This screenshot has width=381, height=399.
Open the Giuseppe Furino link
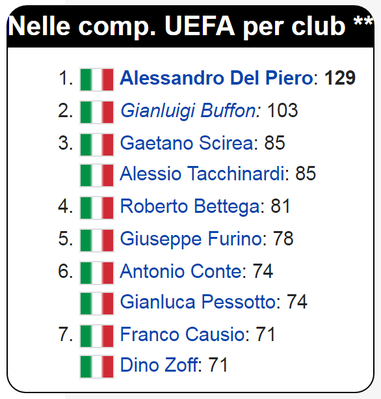tap(191, 239)
